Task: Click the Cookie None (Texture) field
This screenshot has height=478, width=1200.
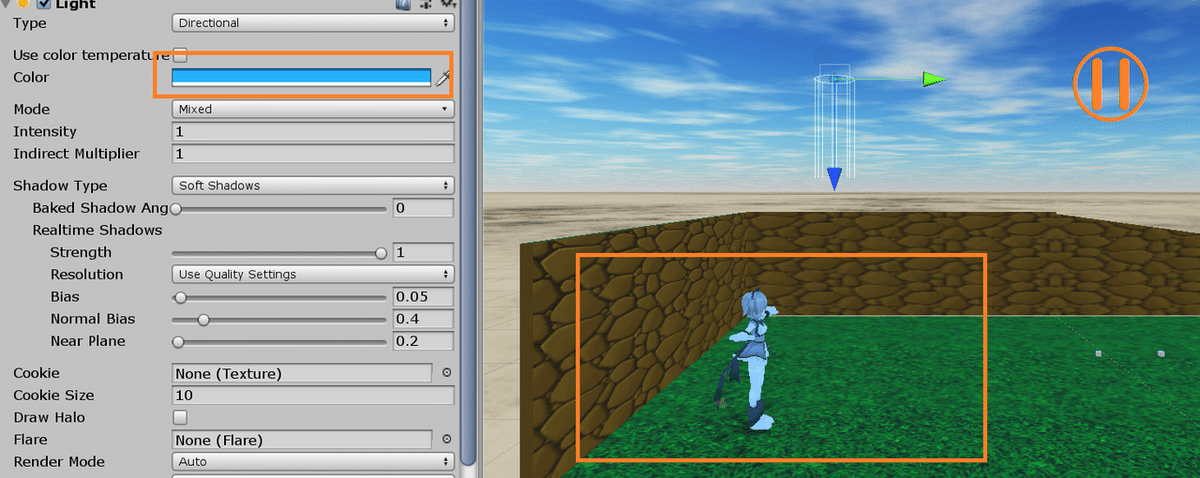Action: pos(301,373)
